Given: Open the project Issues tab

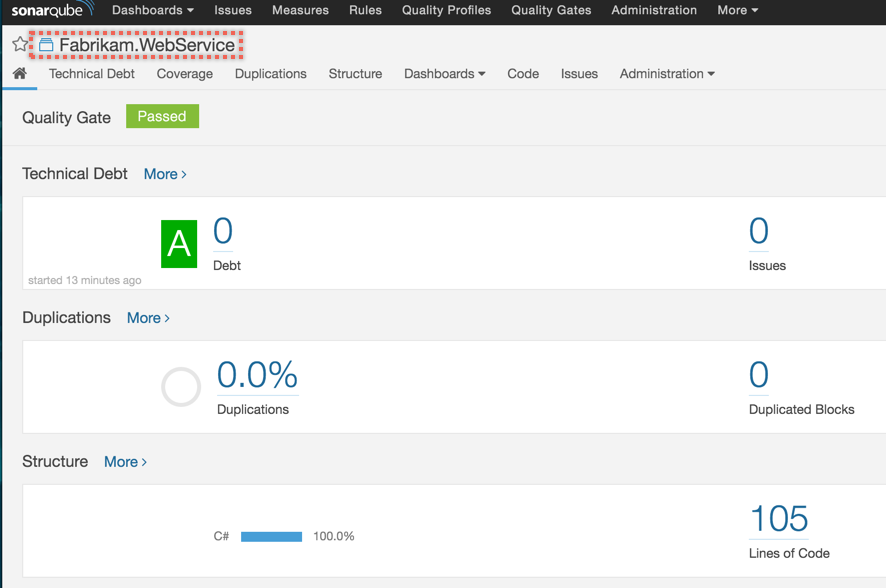Looking at the screenshot, I should click(x=579, y=74).
